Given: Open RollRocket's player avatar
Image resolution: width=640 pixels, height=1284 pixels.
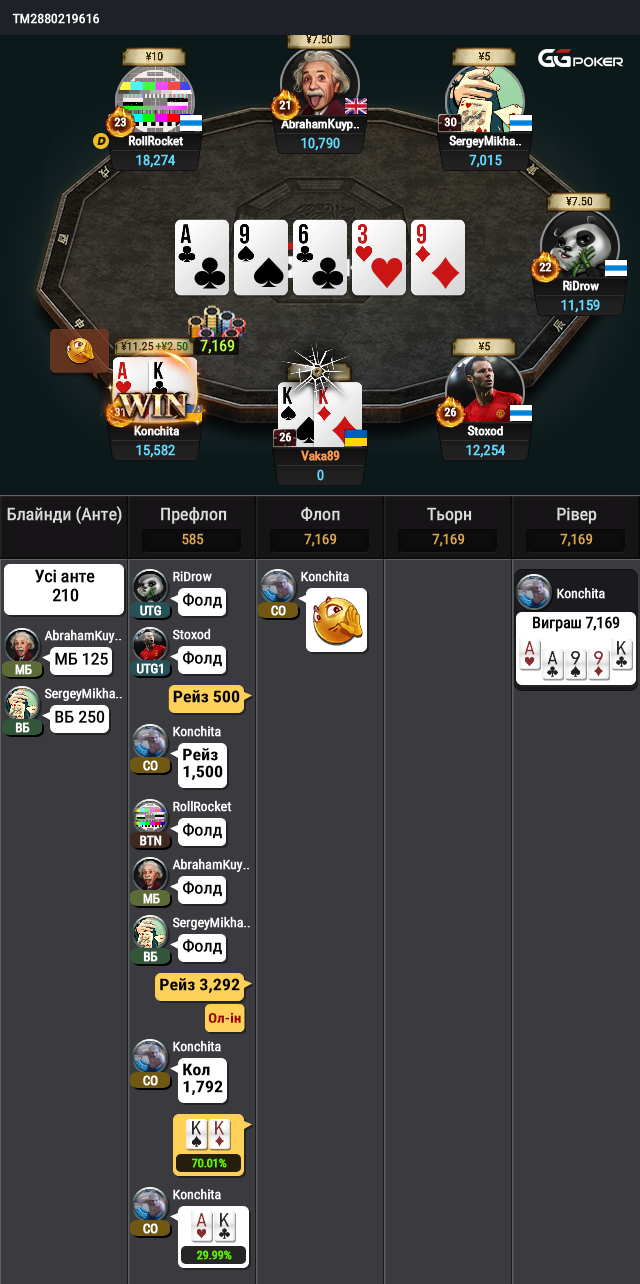Looking at the screenshot, I should pyautogui.click(x=154, y=97).
